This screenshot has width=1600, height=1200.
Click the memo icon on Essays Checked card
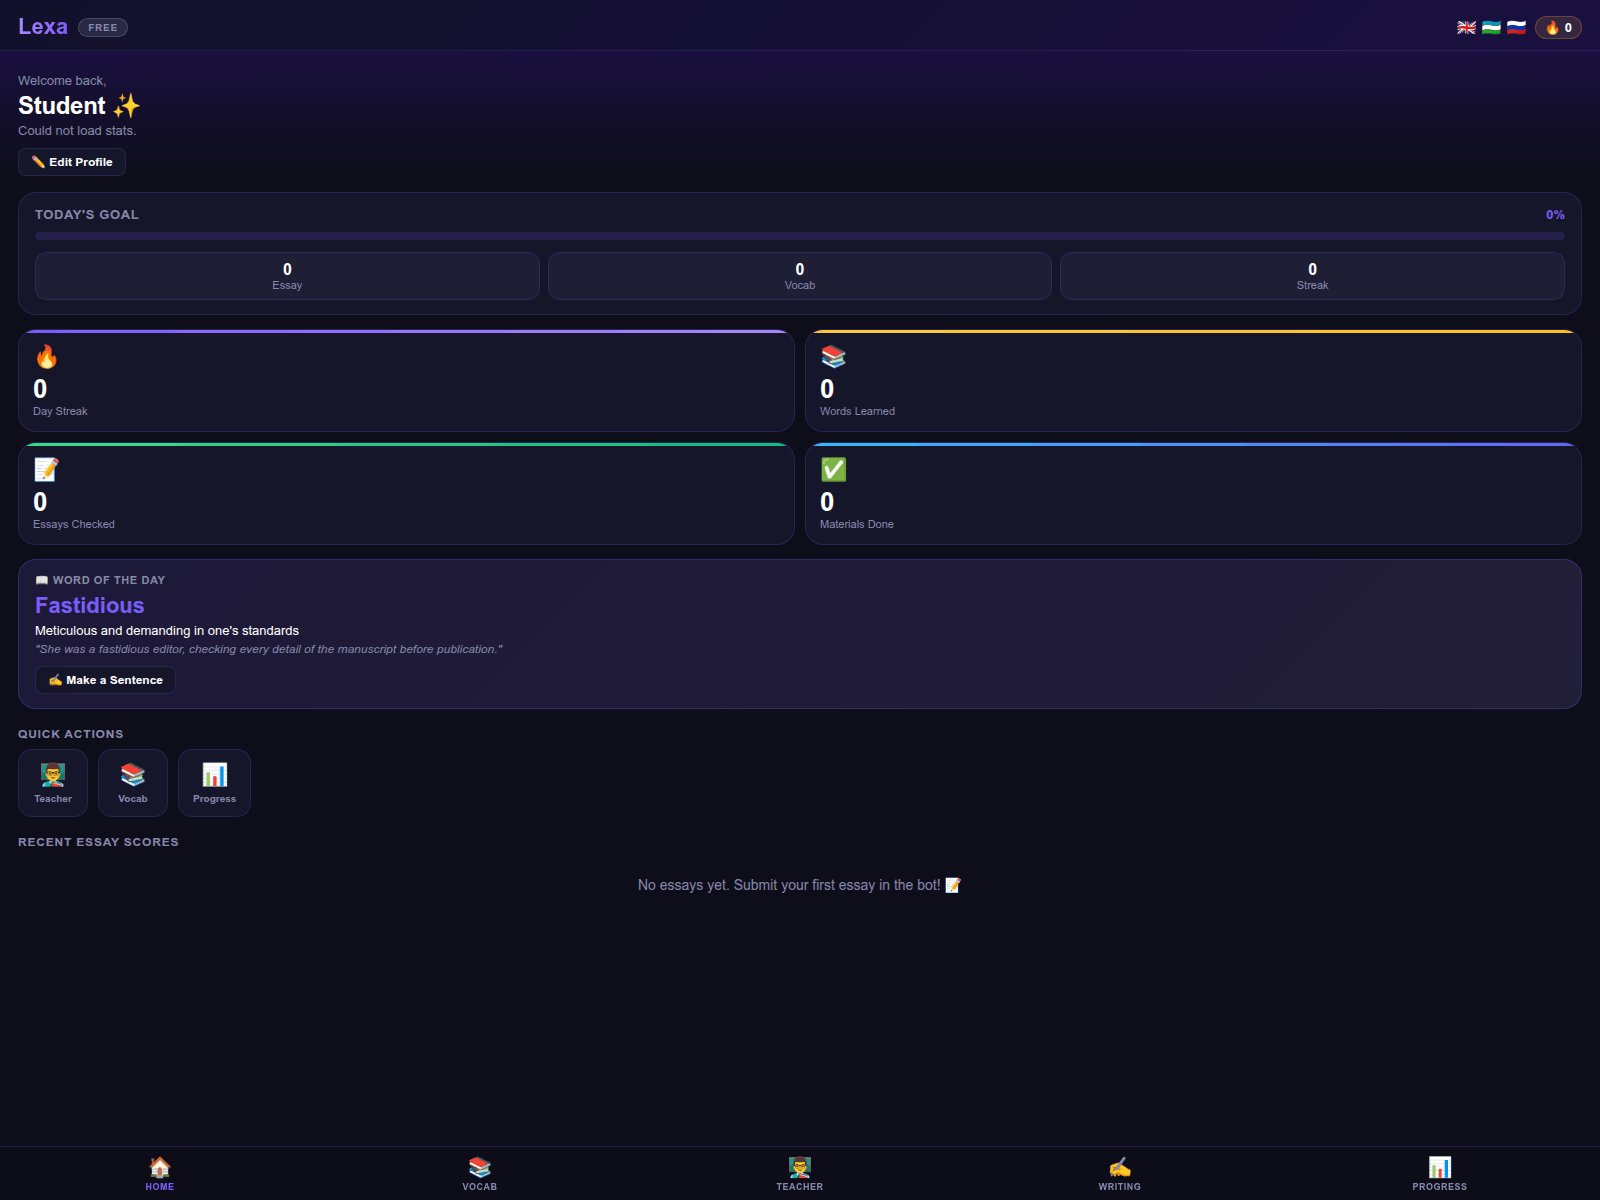[x=46, y=470]
